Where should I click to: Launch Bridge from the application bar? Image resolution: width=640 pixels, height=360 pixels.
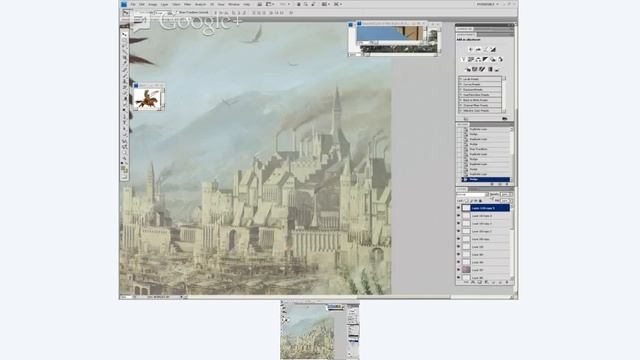[x=259, y=4]
